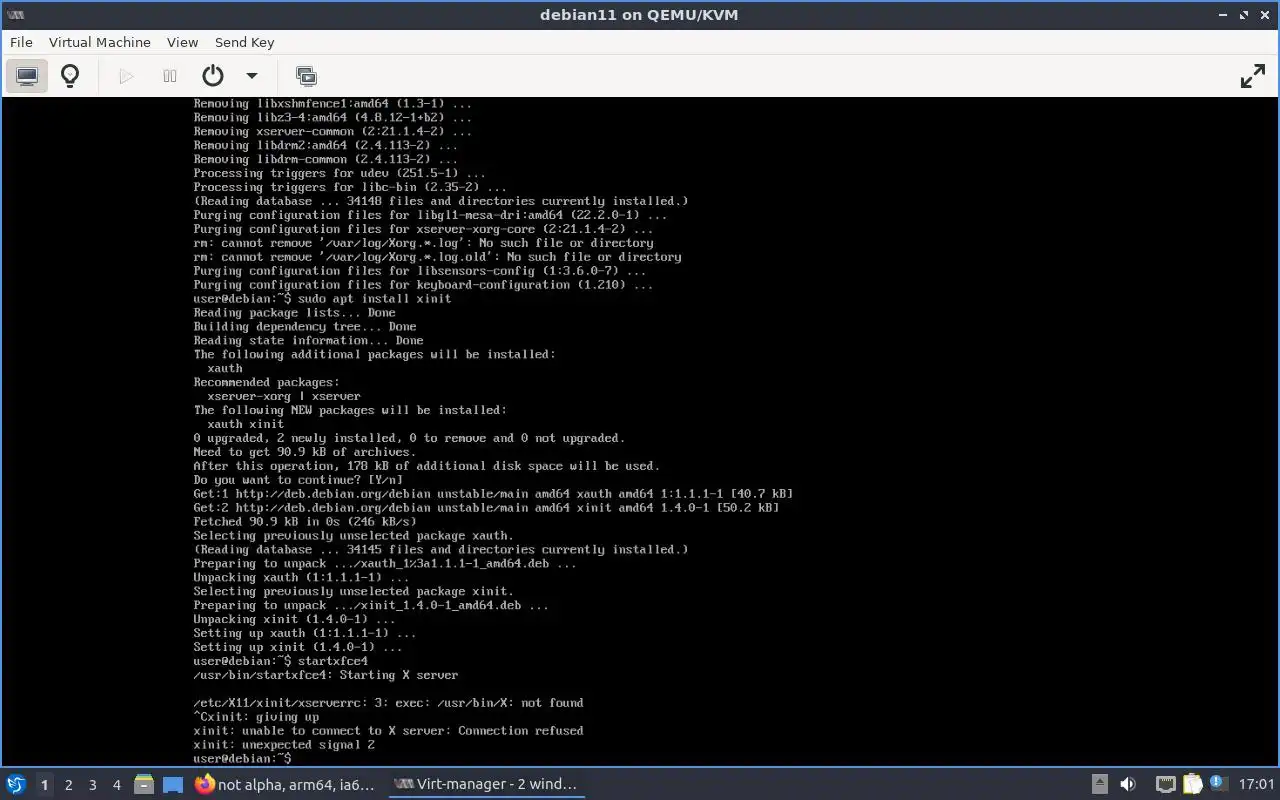This screenshot has width=1280, height=800.
Task: Open the update notification tray icon
Action: [1219, 785]
